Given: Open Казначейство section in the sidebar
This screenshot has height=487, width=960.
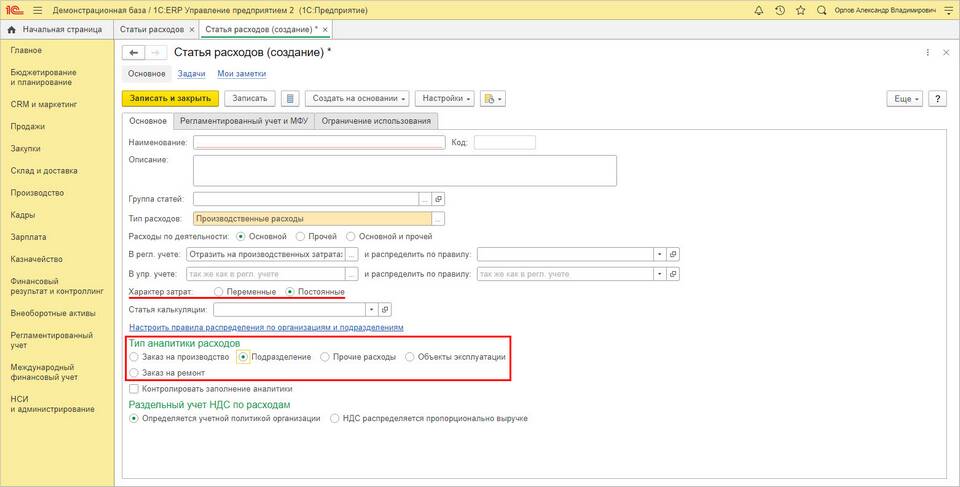Looking at the screenshot, I should click(x=36, y=259).
